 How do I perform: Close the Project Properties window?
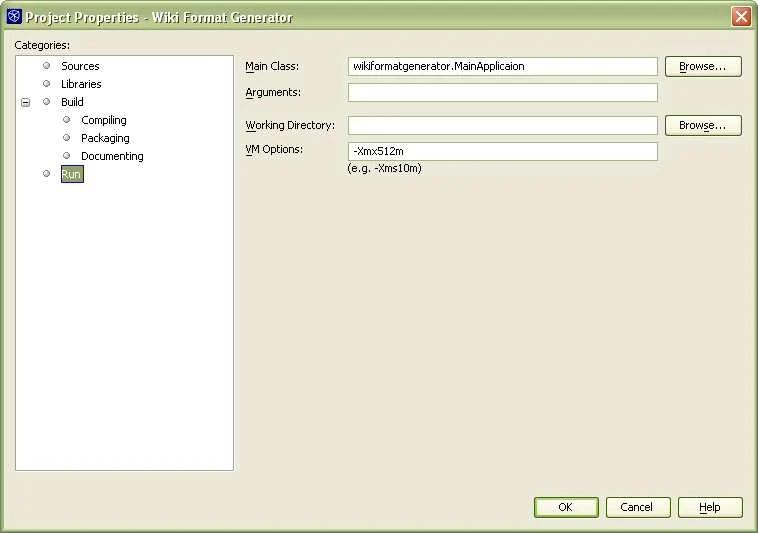pos(741,16)
